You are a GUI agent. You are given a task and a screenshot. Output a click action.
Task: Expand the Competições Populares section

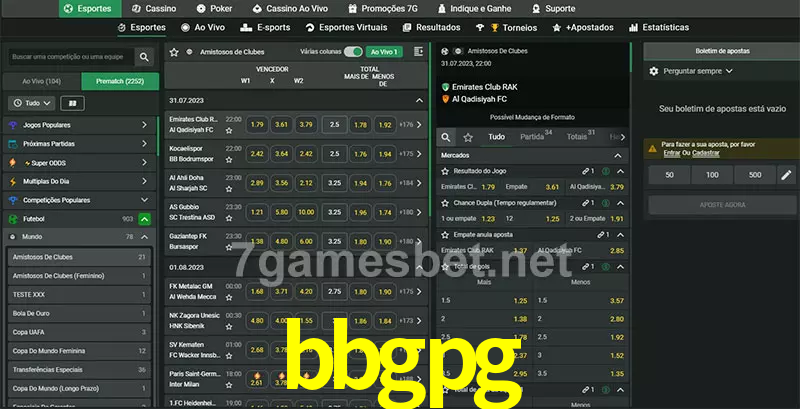tap(144, 200)
